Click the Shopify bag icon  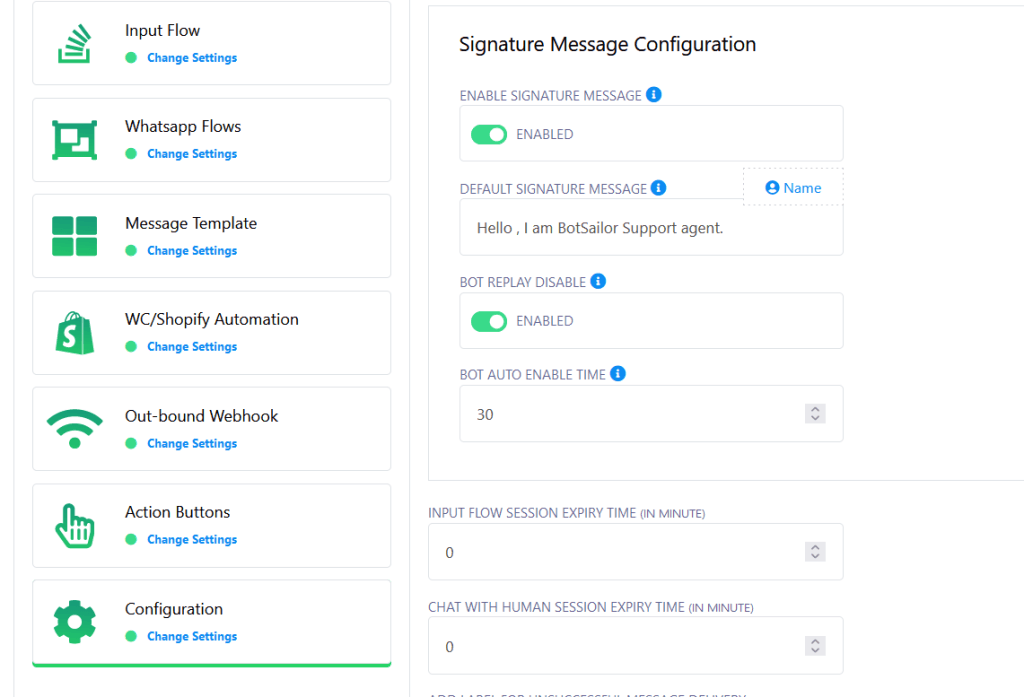74,332
